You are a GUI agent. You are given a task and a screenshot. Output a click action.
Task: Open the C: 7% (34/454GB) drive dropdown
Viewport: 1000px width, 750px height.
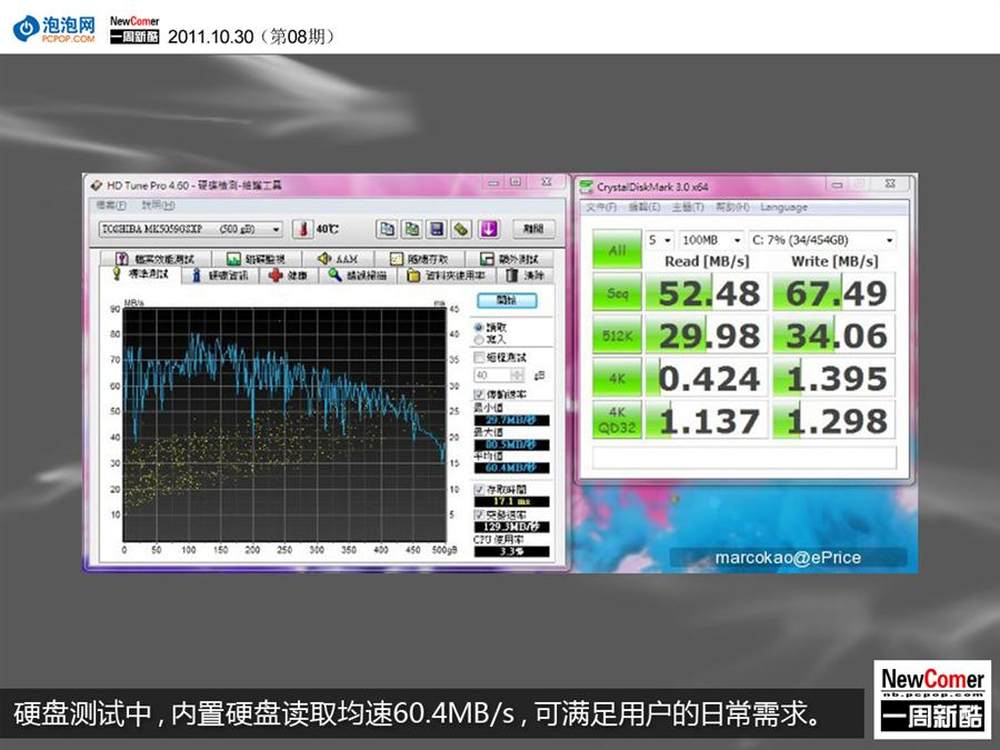coord(822,240)
